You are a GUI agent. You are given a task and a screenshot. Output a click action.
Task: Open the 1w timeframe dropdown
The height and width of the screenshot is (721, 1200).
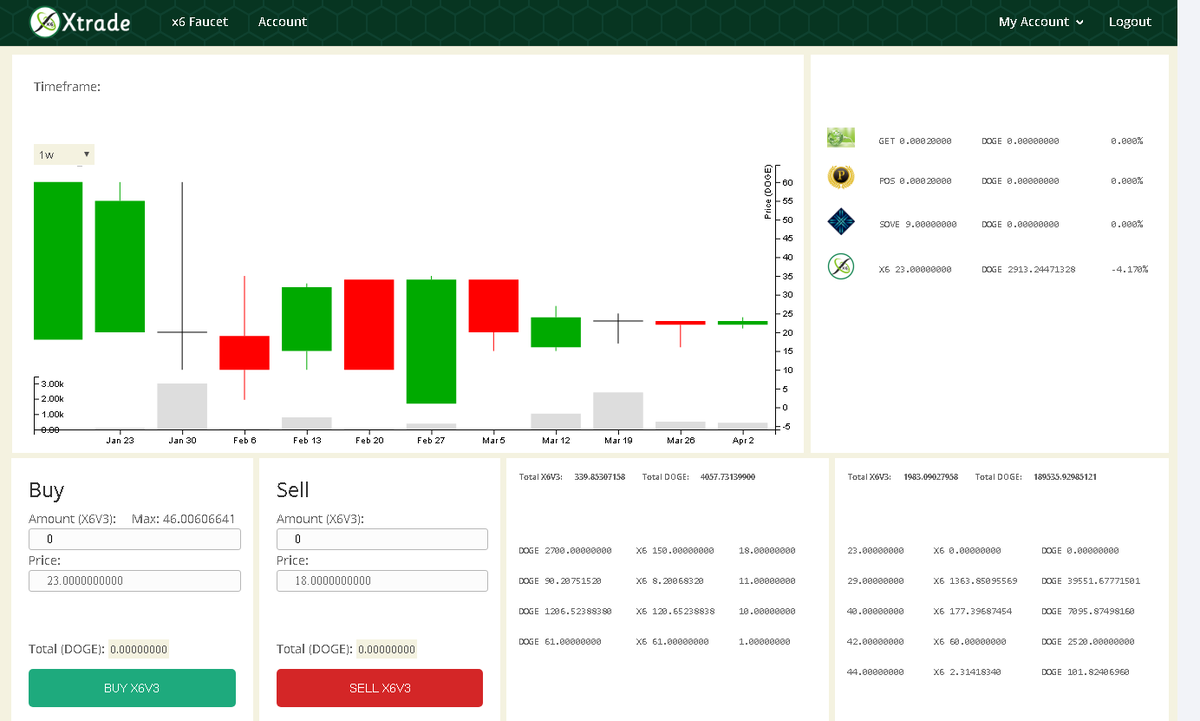coord(63,154)
